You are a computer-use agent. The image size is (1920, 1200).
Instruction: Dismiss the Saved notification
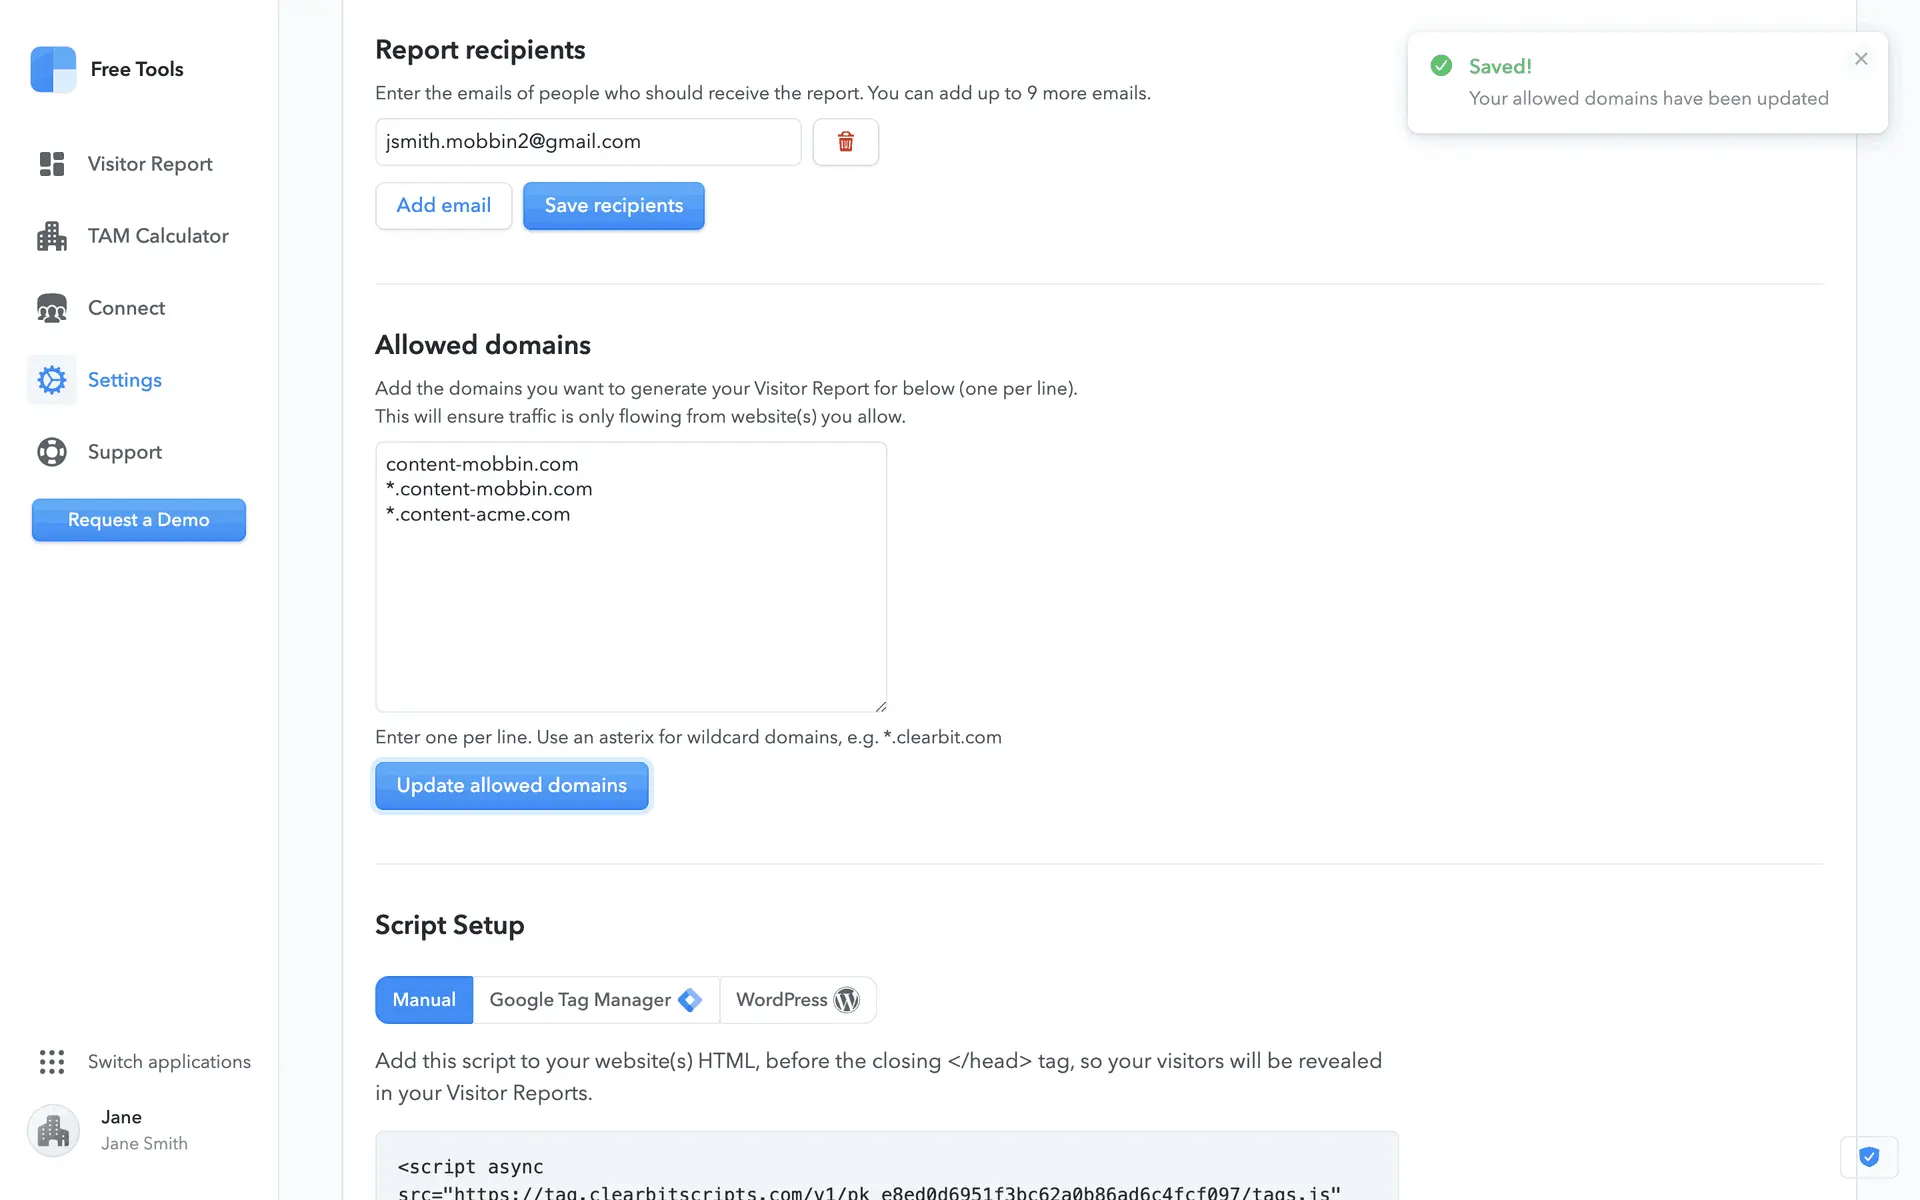pos(1860,59)
